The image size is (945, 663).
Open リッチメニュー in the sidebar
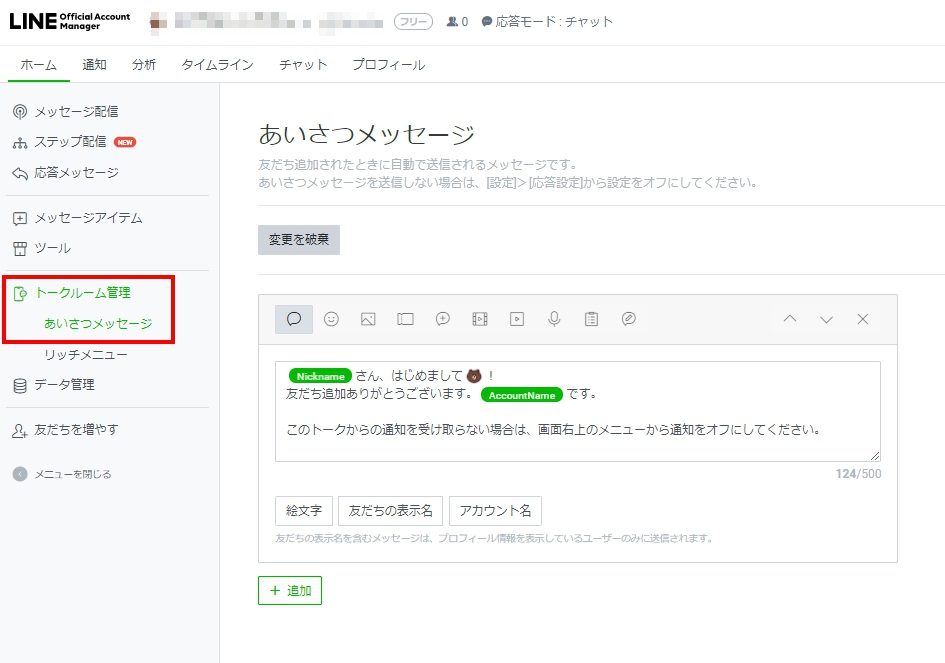tap(86, 355)
